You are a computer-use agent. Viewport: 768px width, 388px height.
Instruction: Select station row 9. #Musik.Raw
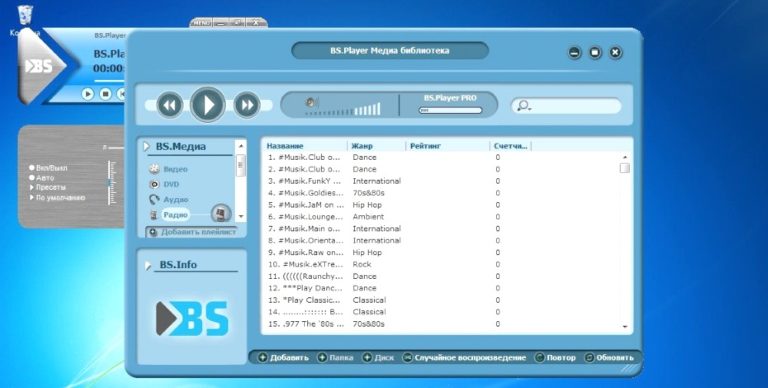(x=441, y=252)
